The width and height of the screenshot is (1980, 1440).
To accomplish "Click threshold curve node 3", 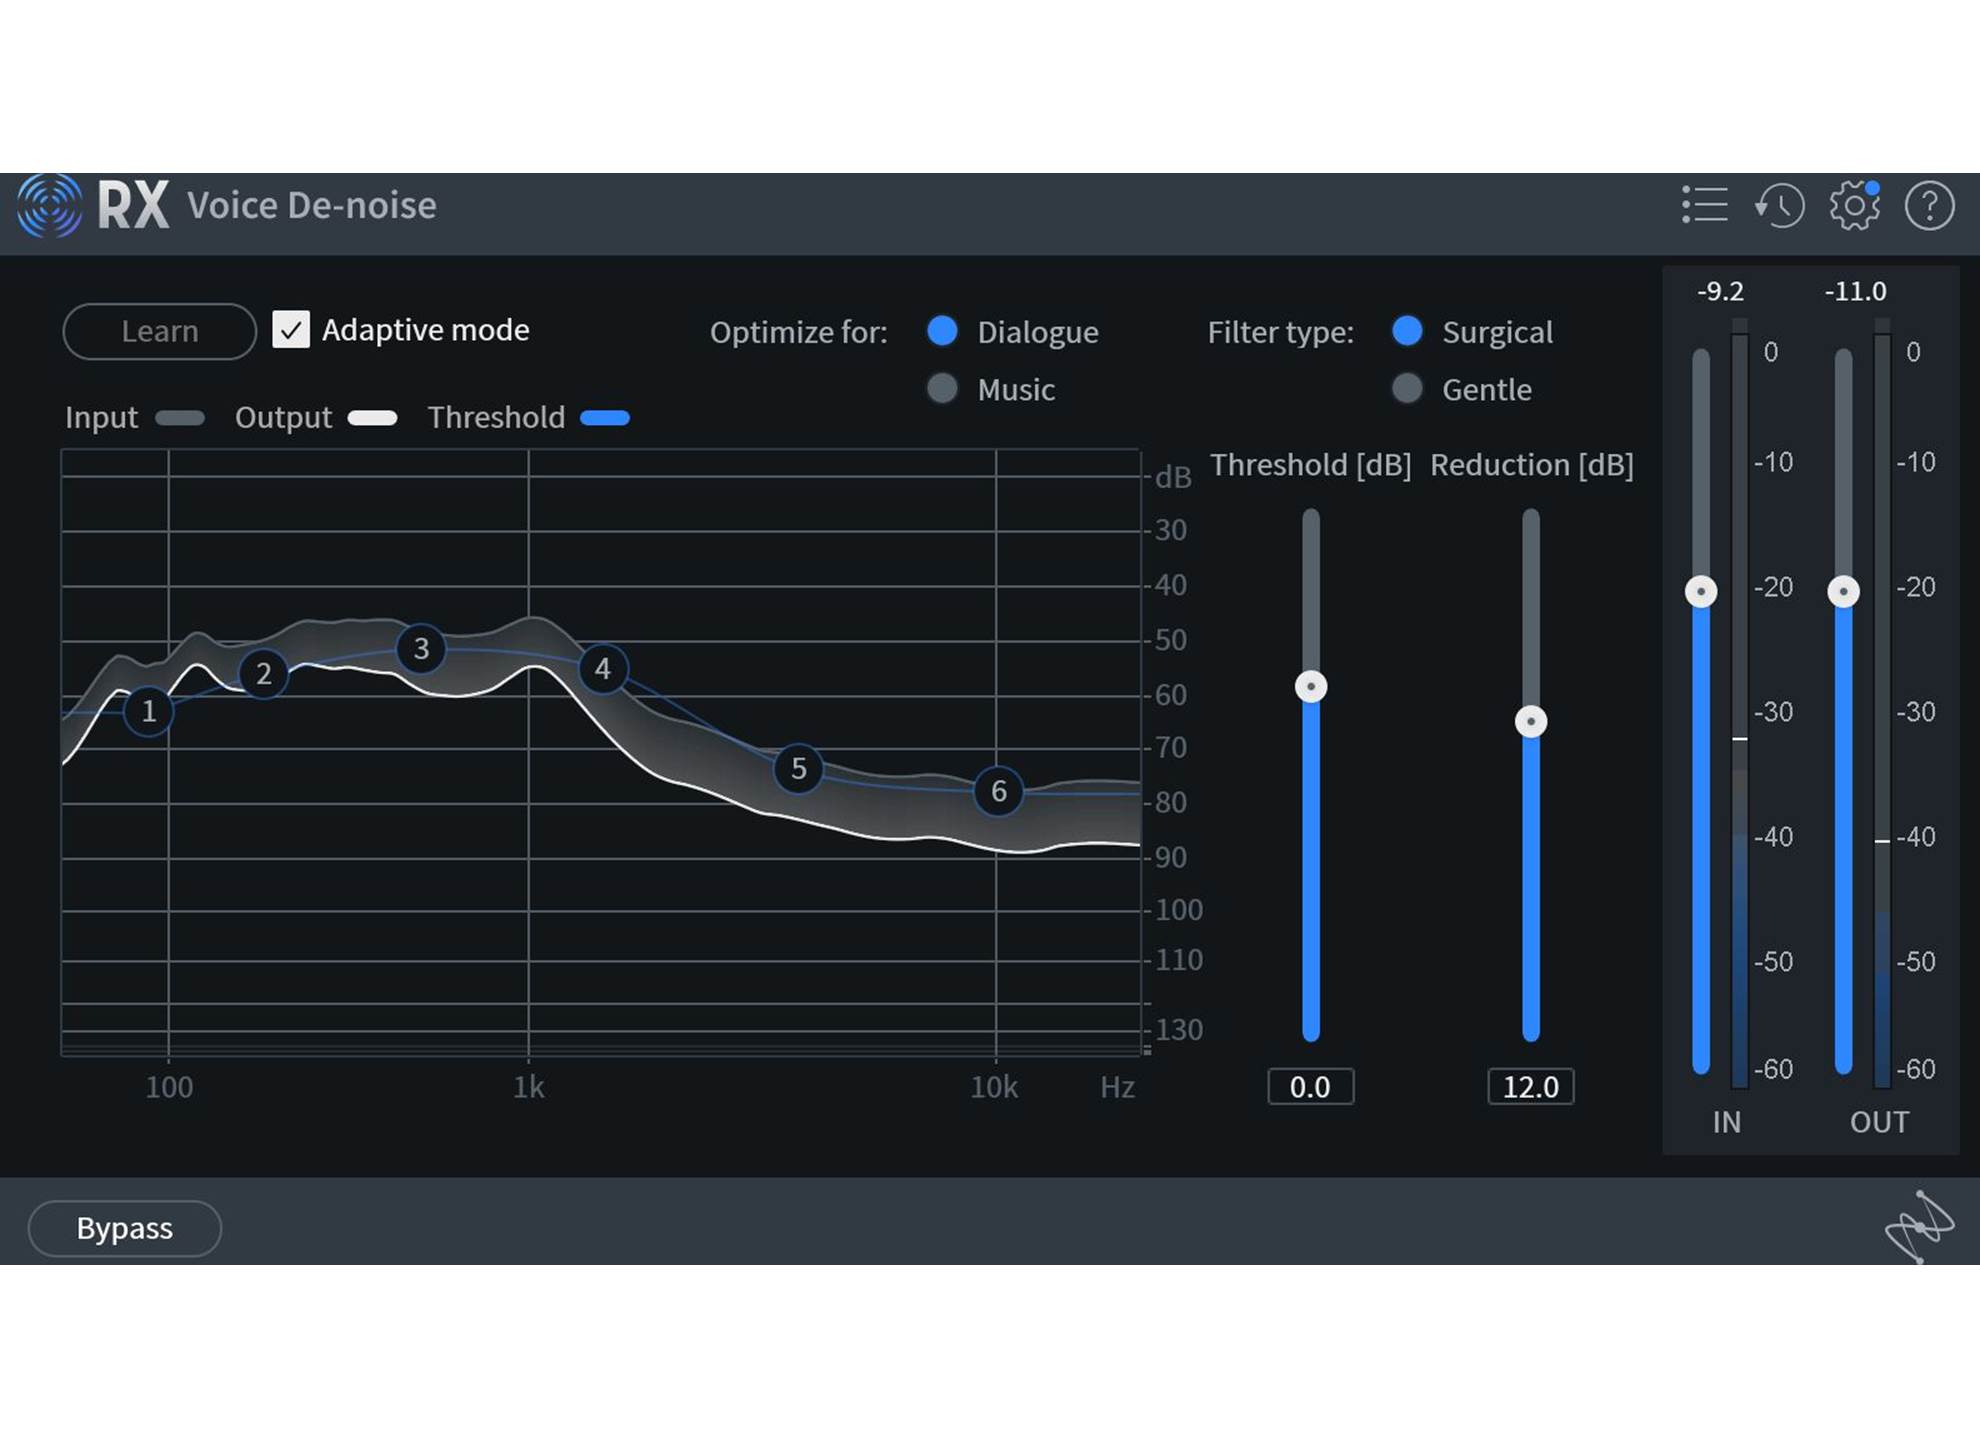I will (421, 649).
